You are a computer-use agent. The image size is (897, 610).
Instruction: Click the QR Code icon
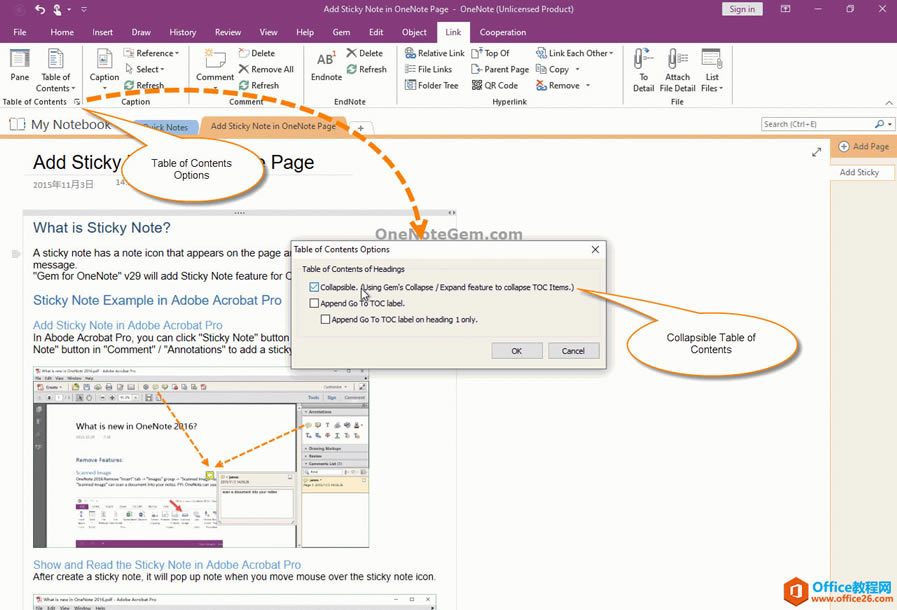(x=477, y=85)
